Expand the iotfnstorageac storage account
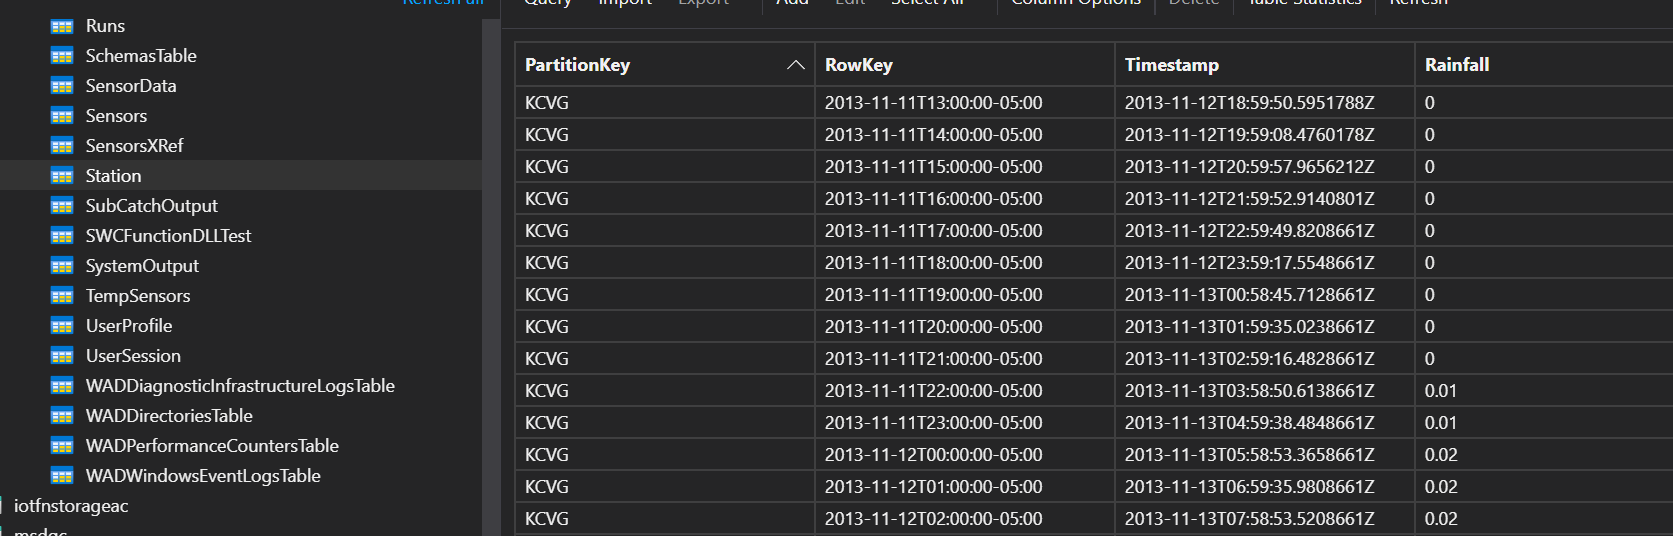The height and width of the screenshot is (536, 1673). point(71,506)
